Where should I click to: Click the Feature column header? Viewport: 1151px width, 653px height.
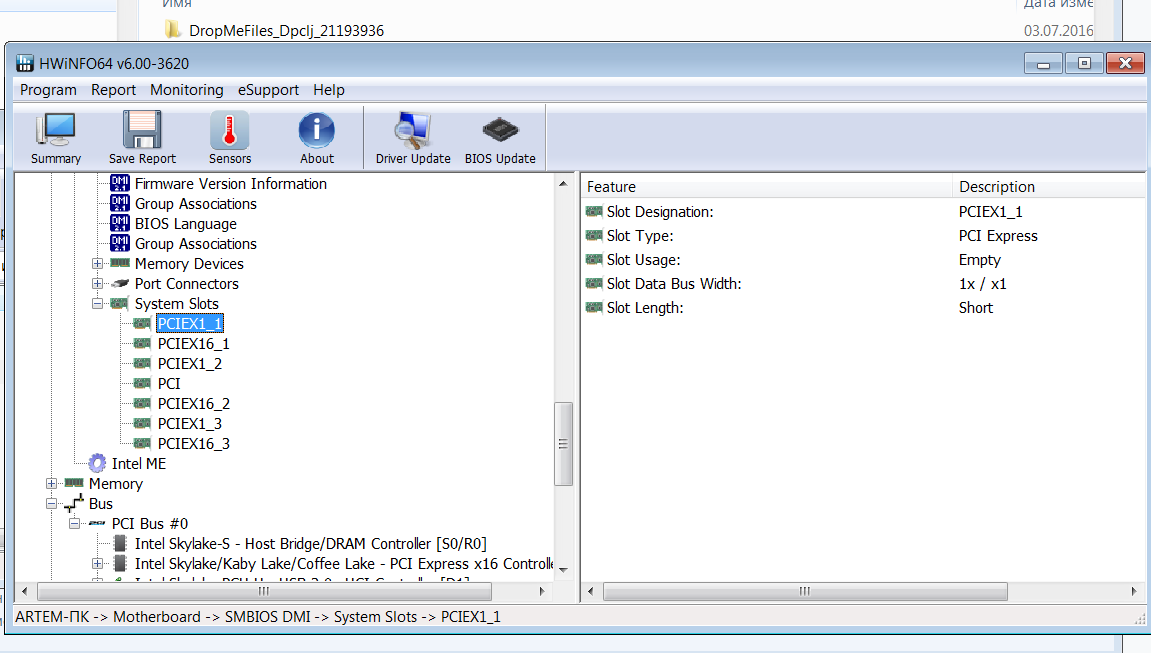click(766, 186)
